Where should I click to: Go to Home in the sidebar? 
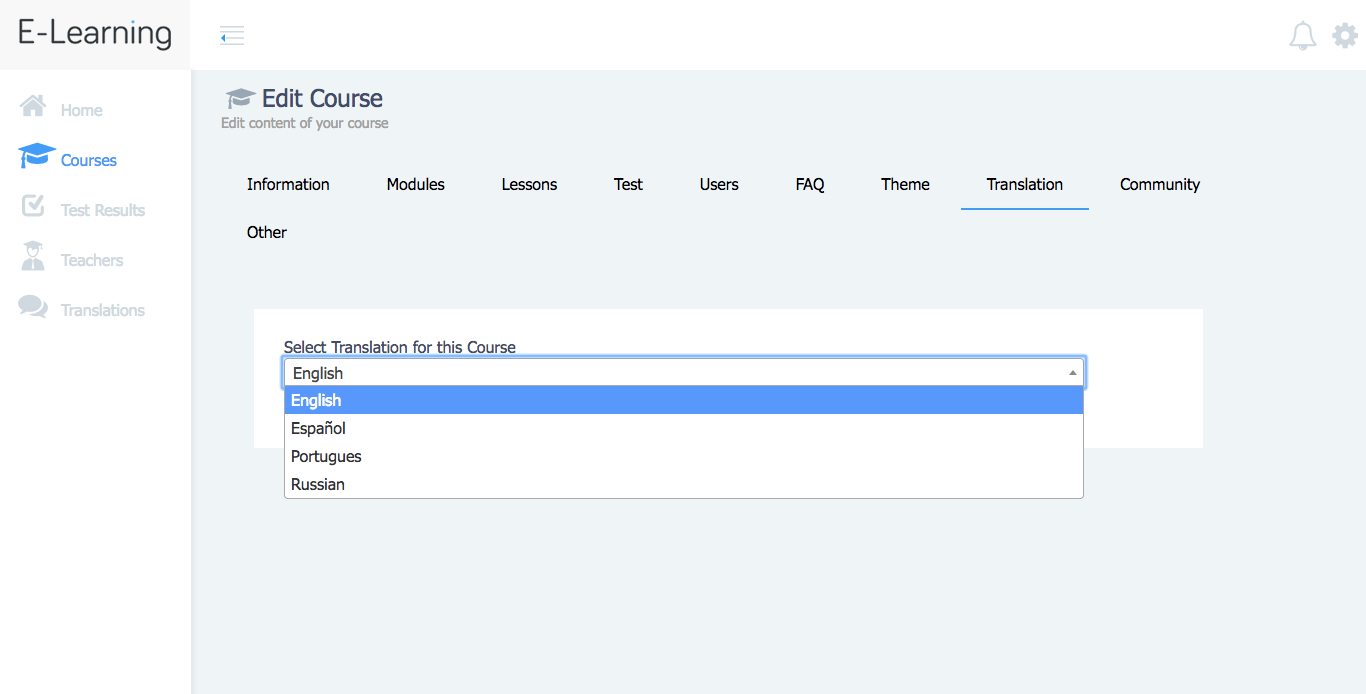81,110
